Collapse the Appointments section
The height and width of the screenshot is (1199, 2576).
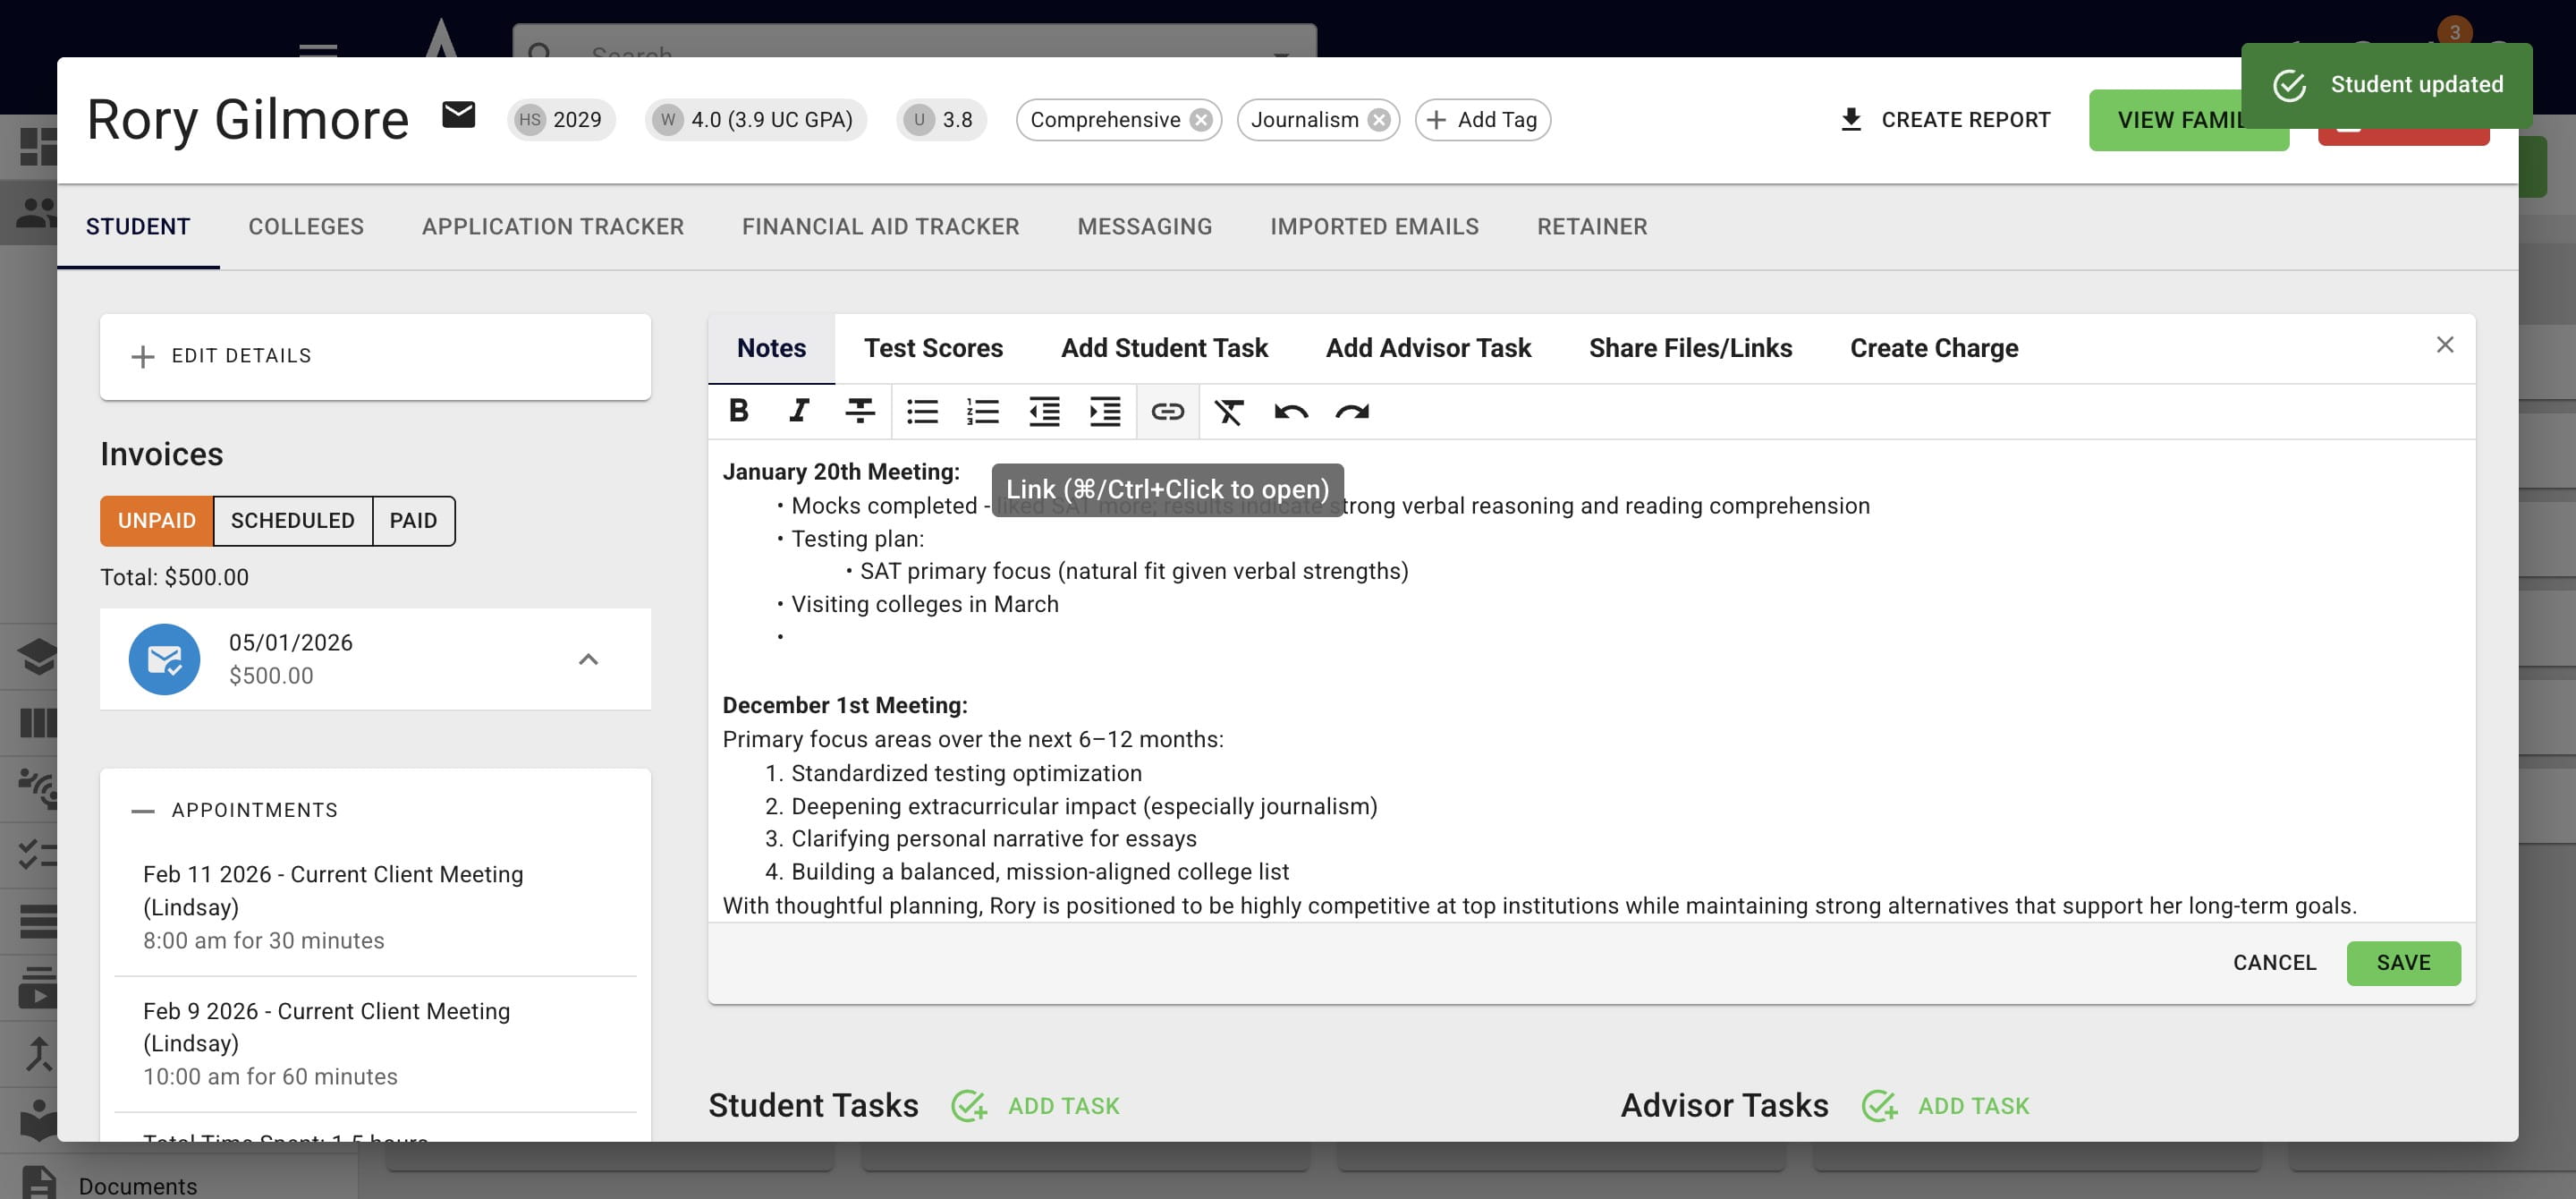pyautogui.click(x=235, y=810)
